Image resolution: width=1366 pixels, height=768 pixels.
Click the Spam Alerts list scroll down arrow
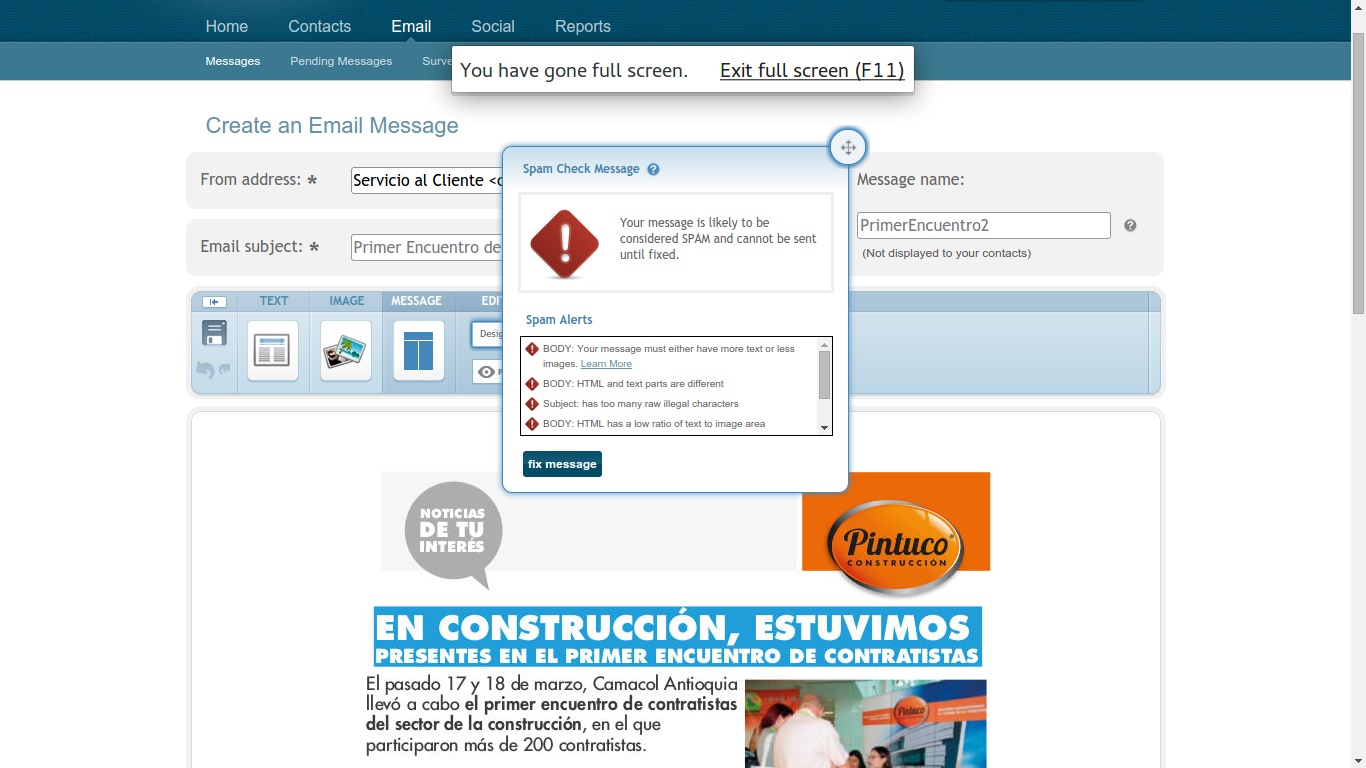pos(825,428)
